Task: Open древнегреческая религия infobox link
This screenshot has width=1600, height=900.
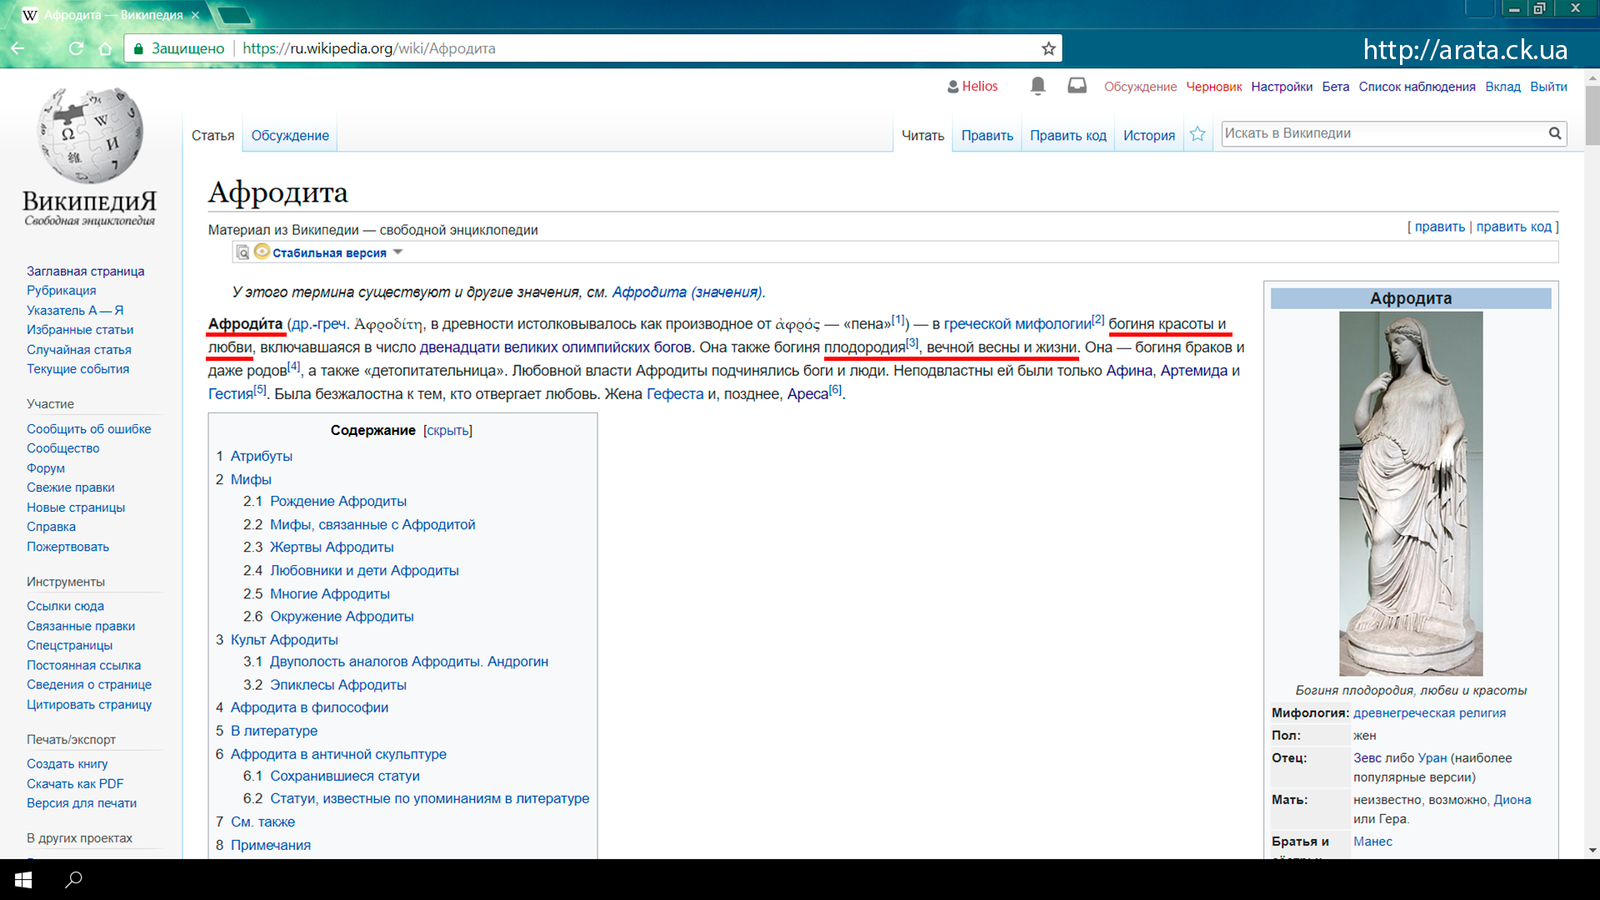Action: pyautogui.click(x=1429, y=713)
